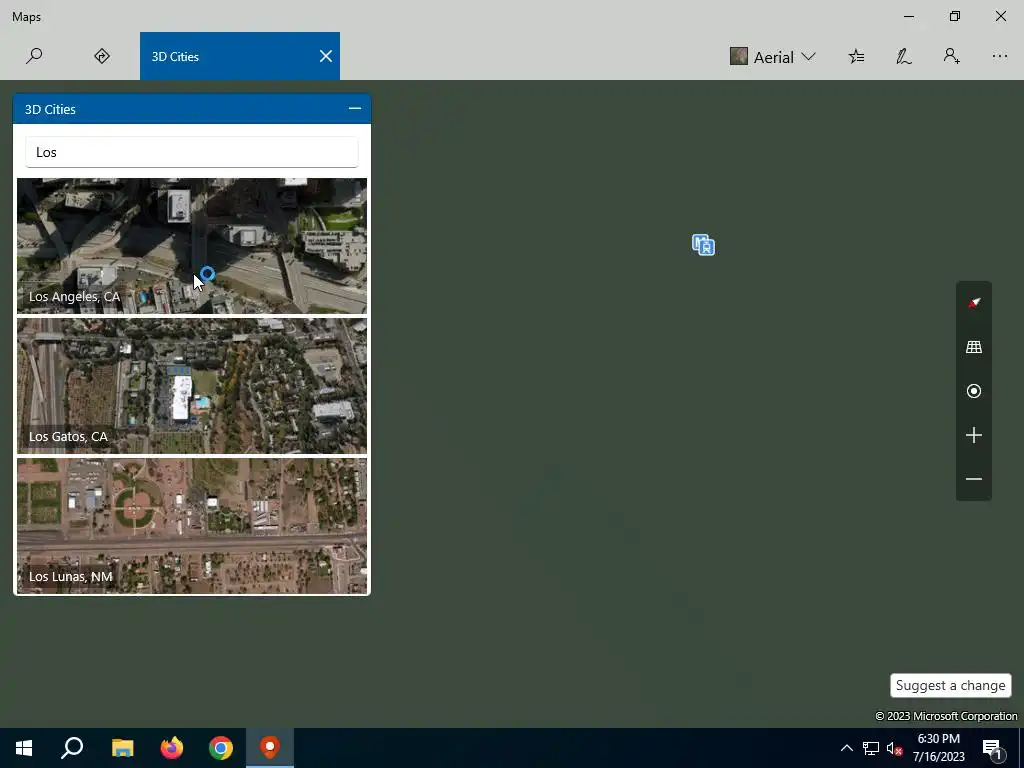Open the Windows Ink toolbar pen icon
This screenshot has width=1024, height=768.
pos(903,57)
